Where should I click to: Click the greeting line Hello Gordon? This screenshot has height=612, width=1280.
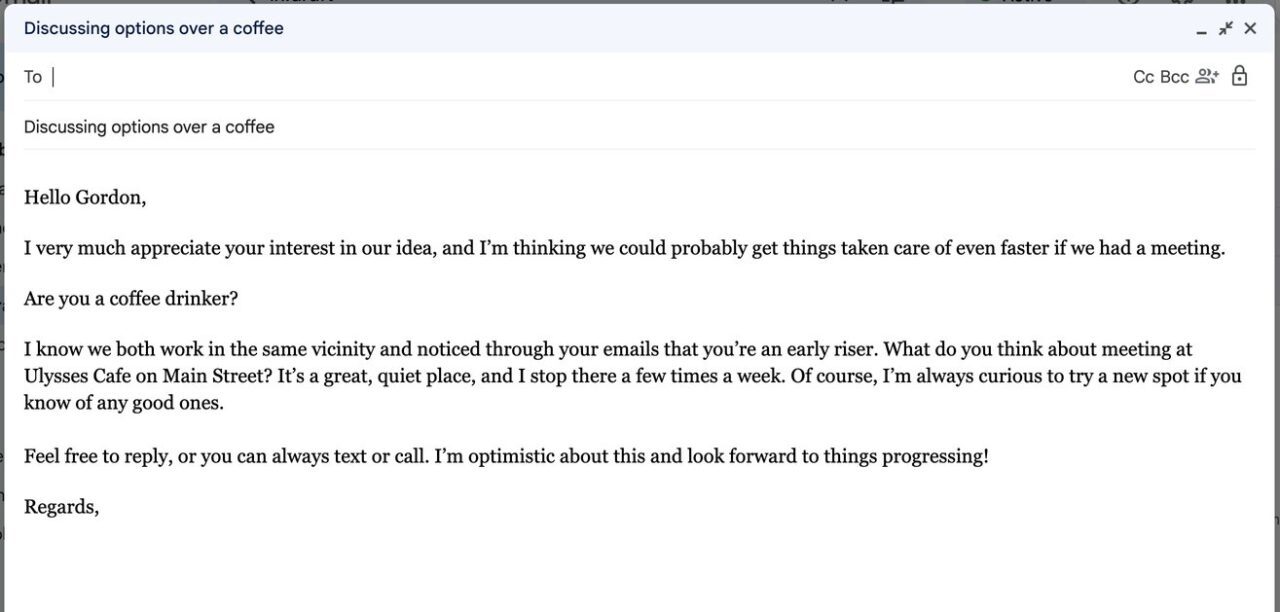pyautogui.click(x=85, y=197)
